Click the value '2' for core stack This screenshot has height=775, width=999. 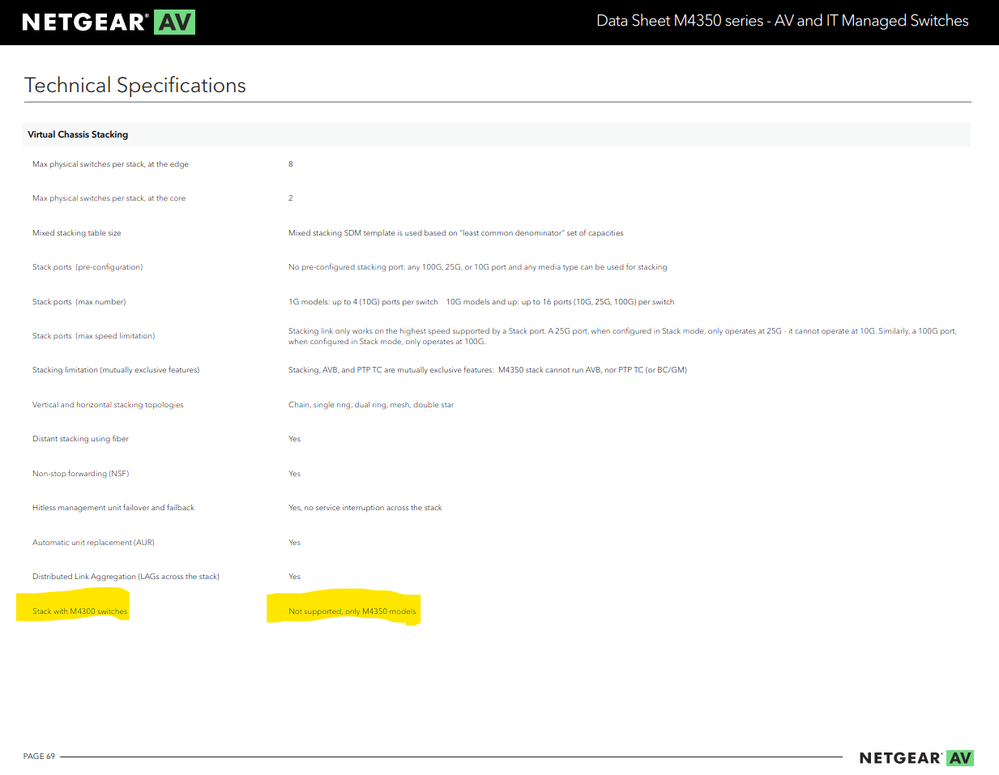point(291,198)
